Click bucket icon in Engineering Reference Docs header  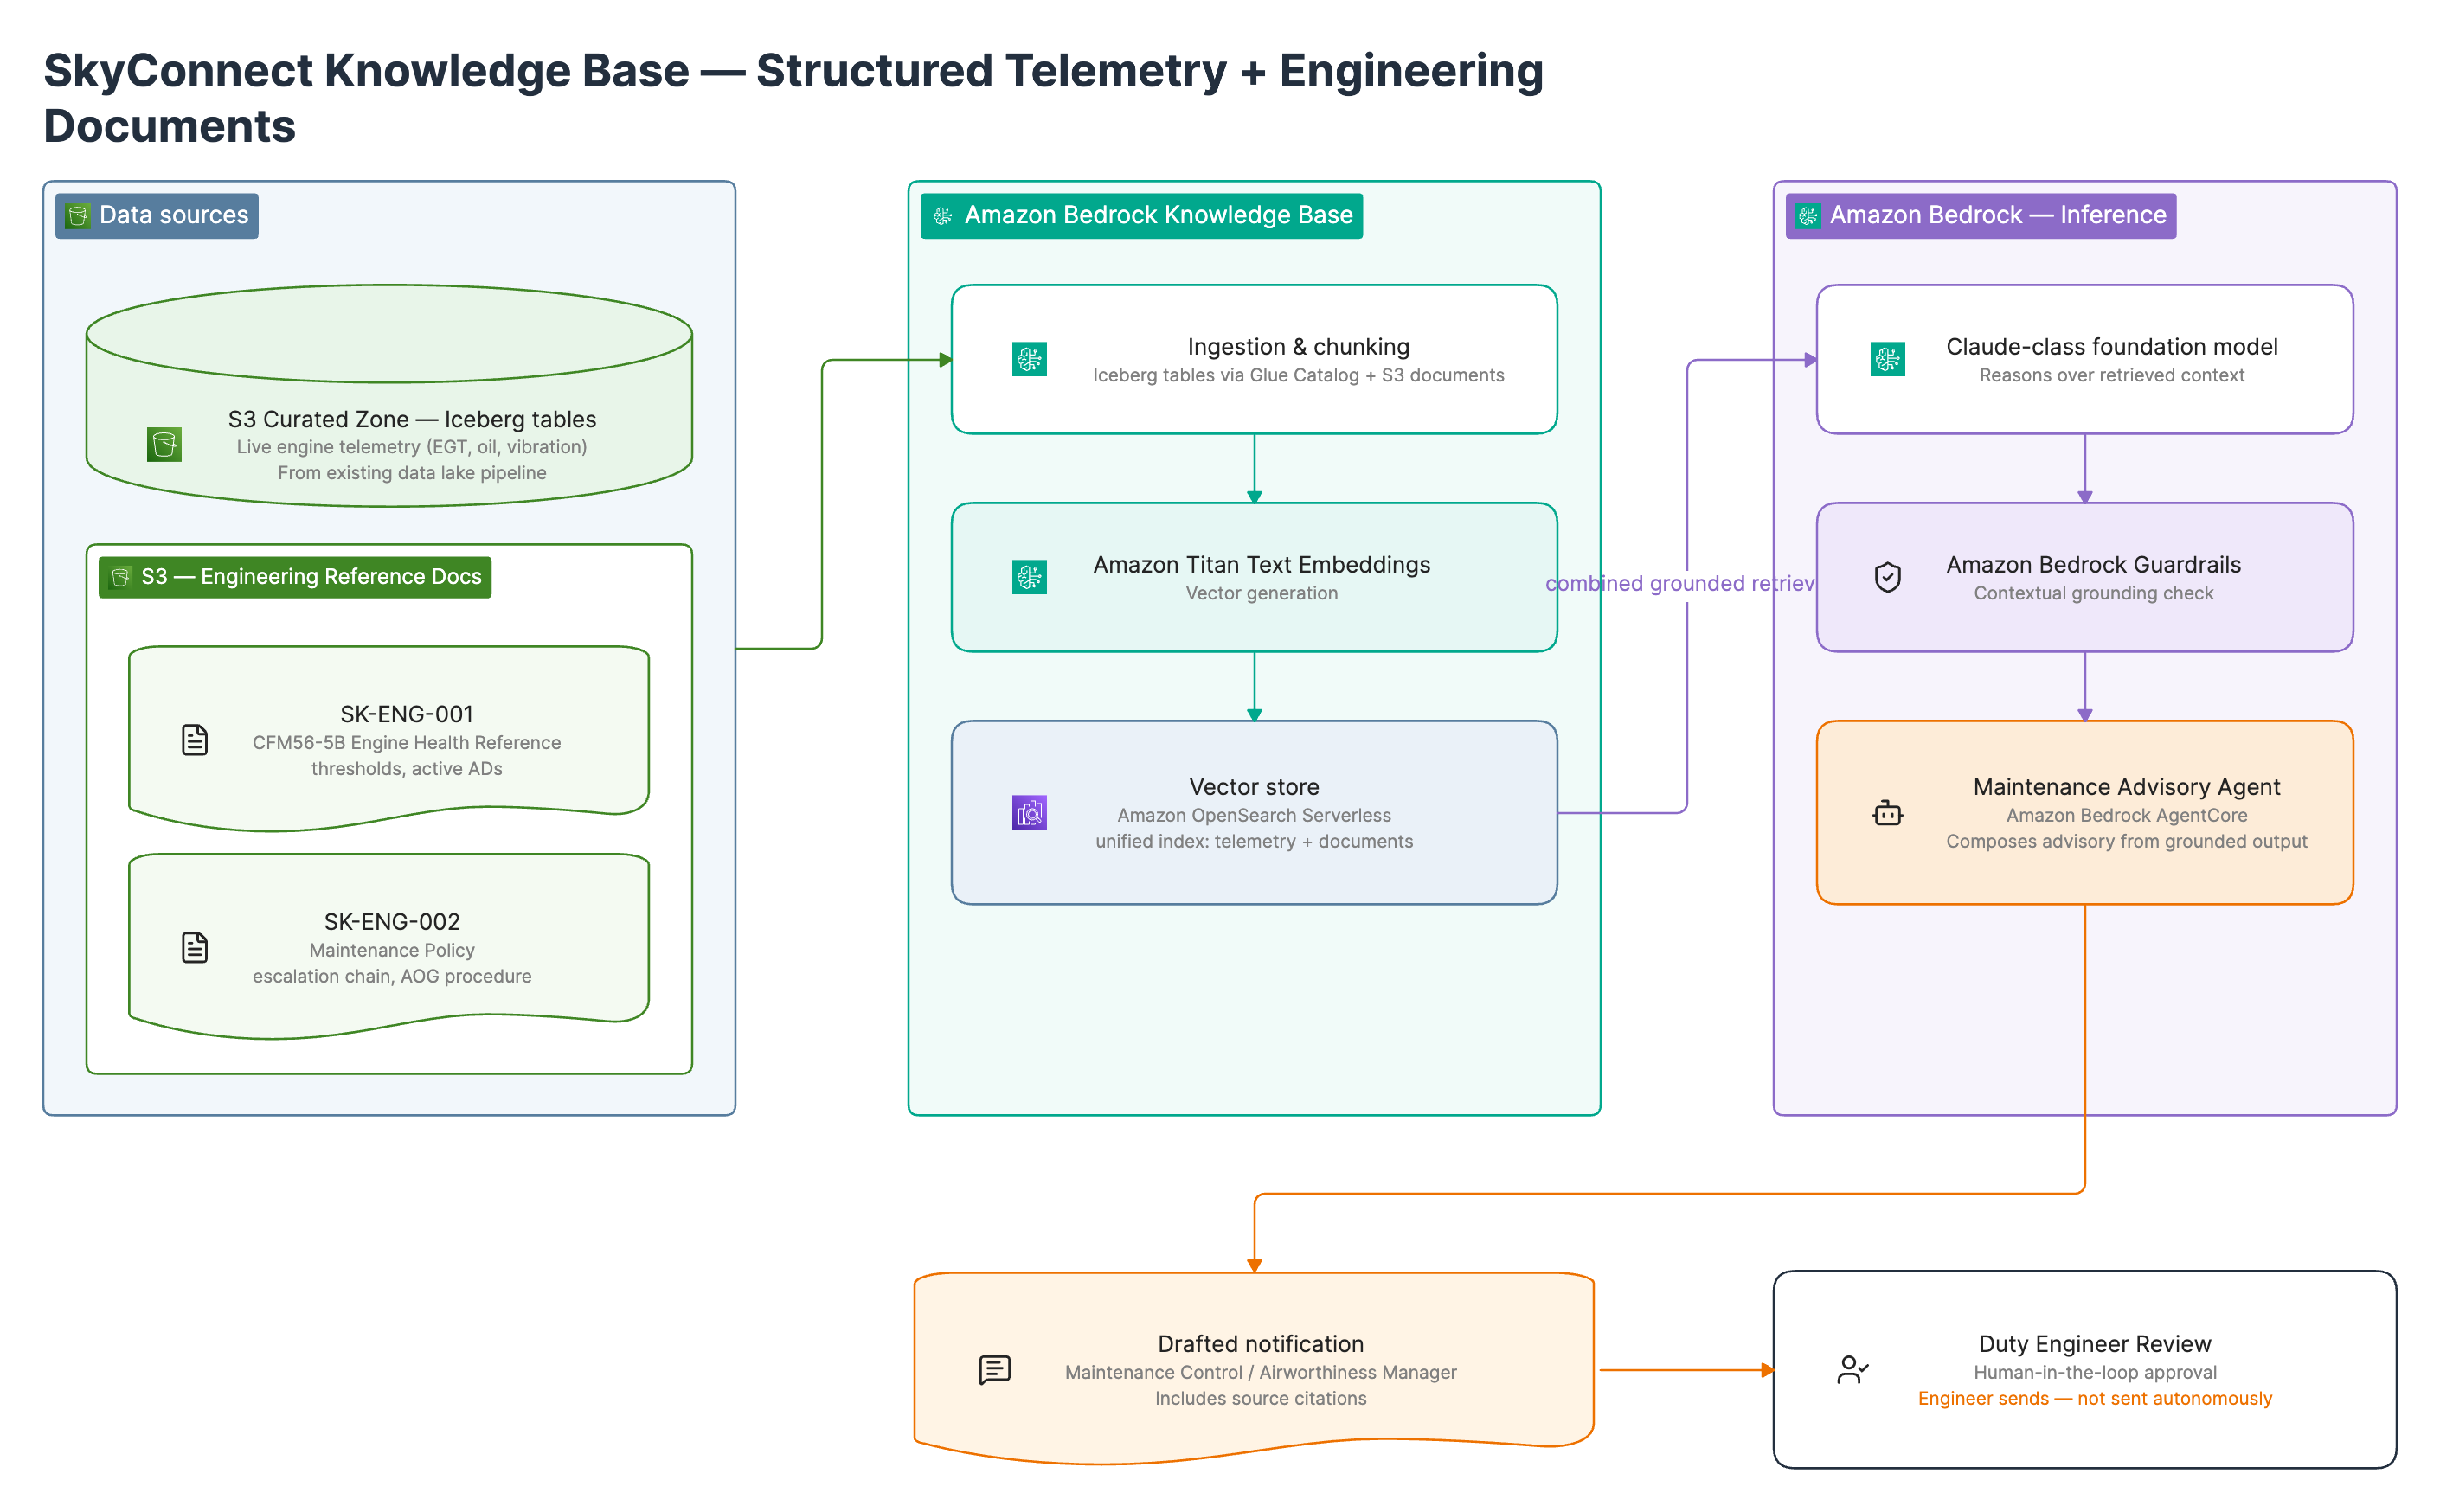point(120,577)
